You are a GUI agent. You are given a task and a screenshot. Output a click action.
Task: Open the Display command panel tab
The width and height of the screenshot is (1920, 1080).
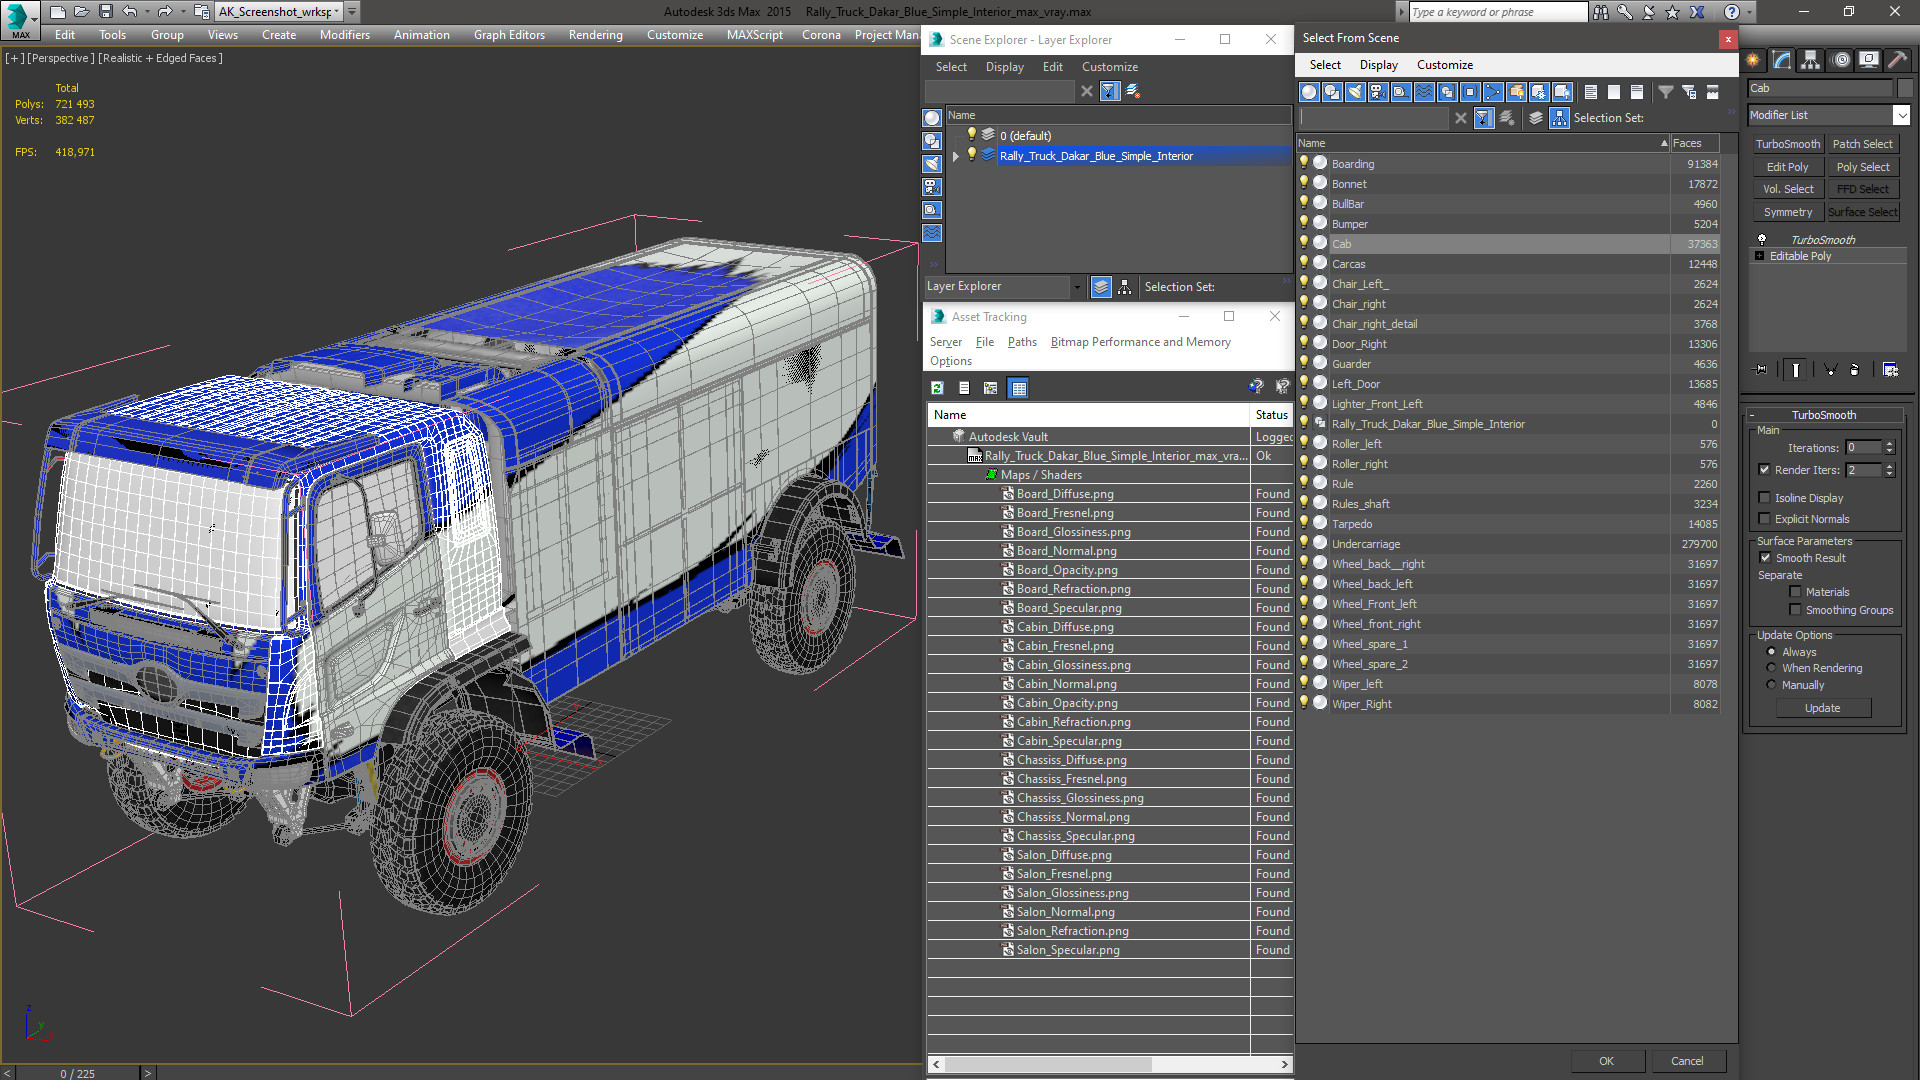pos(1869,60)
